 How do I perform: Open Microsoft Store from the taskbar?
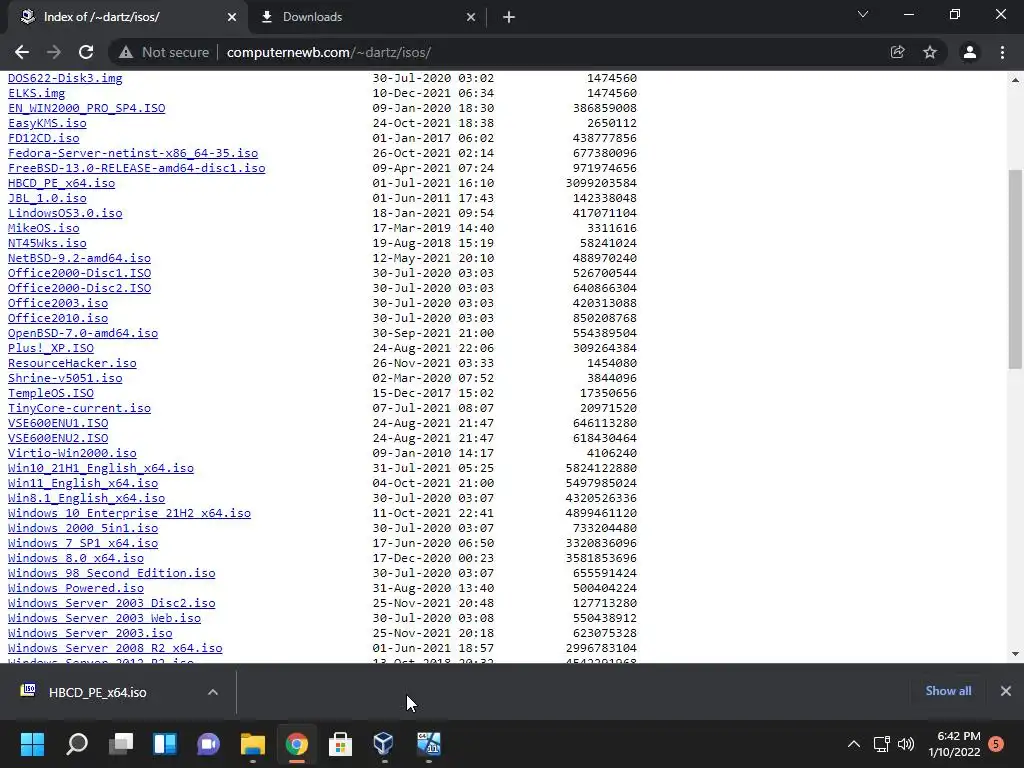pos(340,744)
